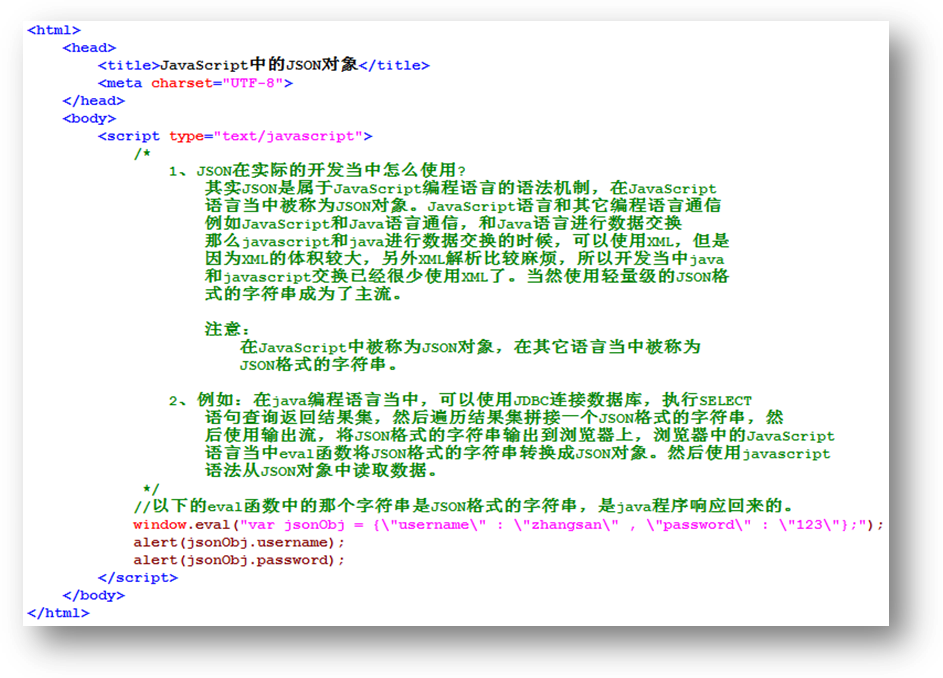
Task: Click the line 'alert(jsonObj.username);'
Action: click(x=239, y=542)
